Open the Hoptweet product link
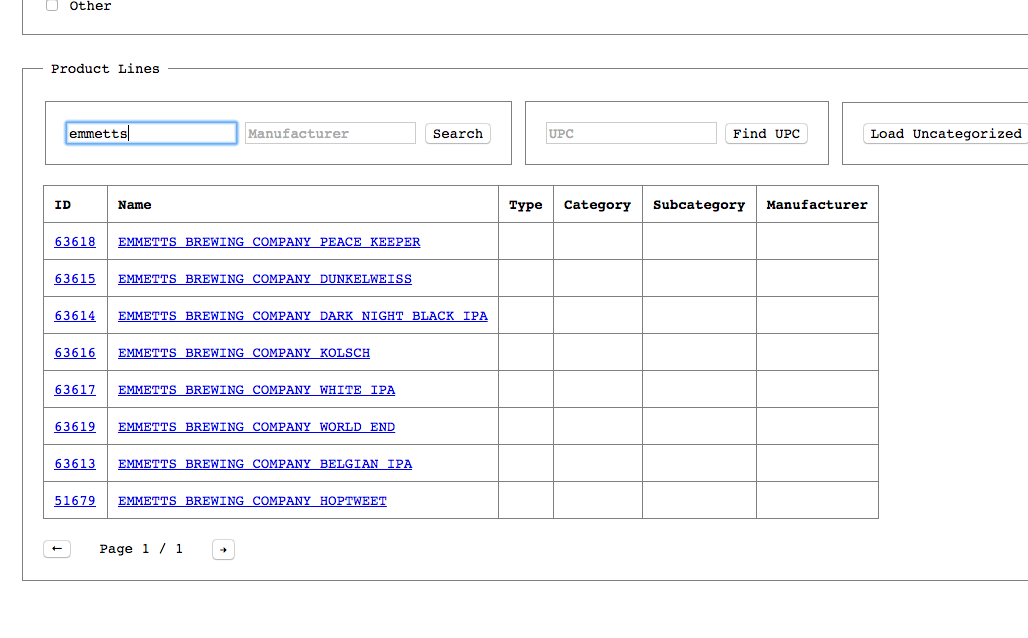This screenshot has height=638, width=1028. [252, 501]
